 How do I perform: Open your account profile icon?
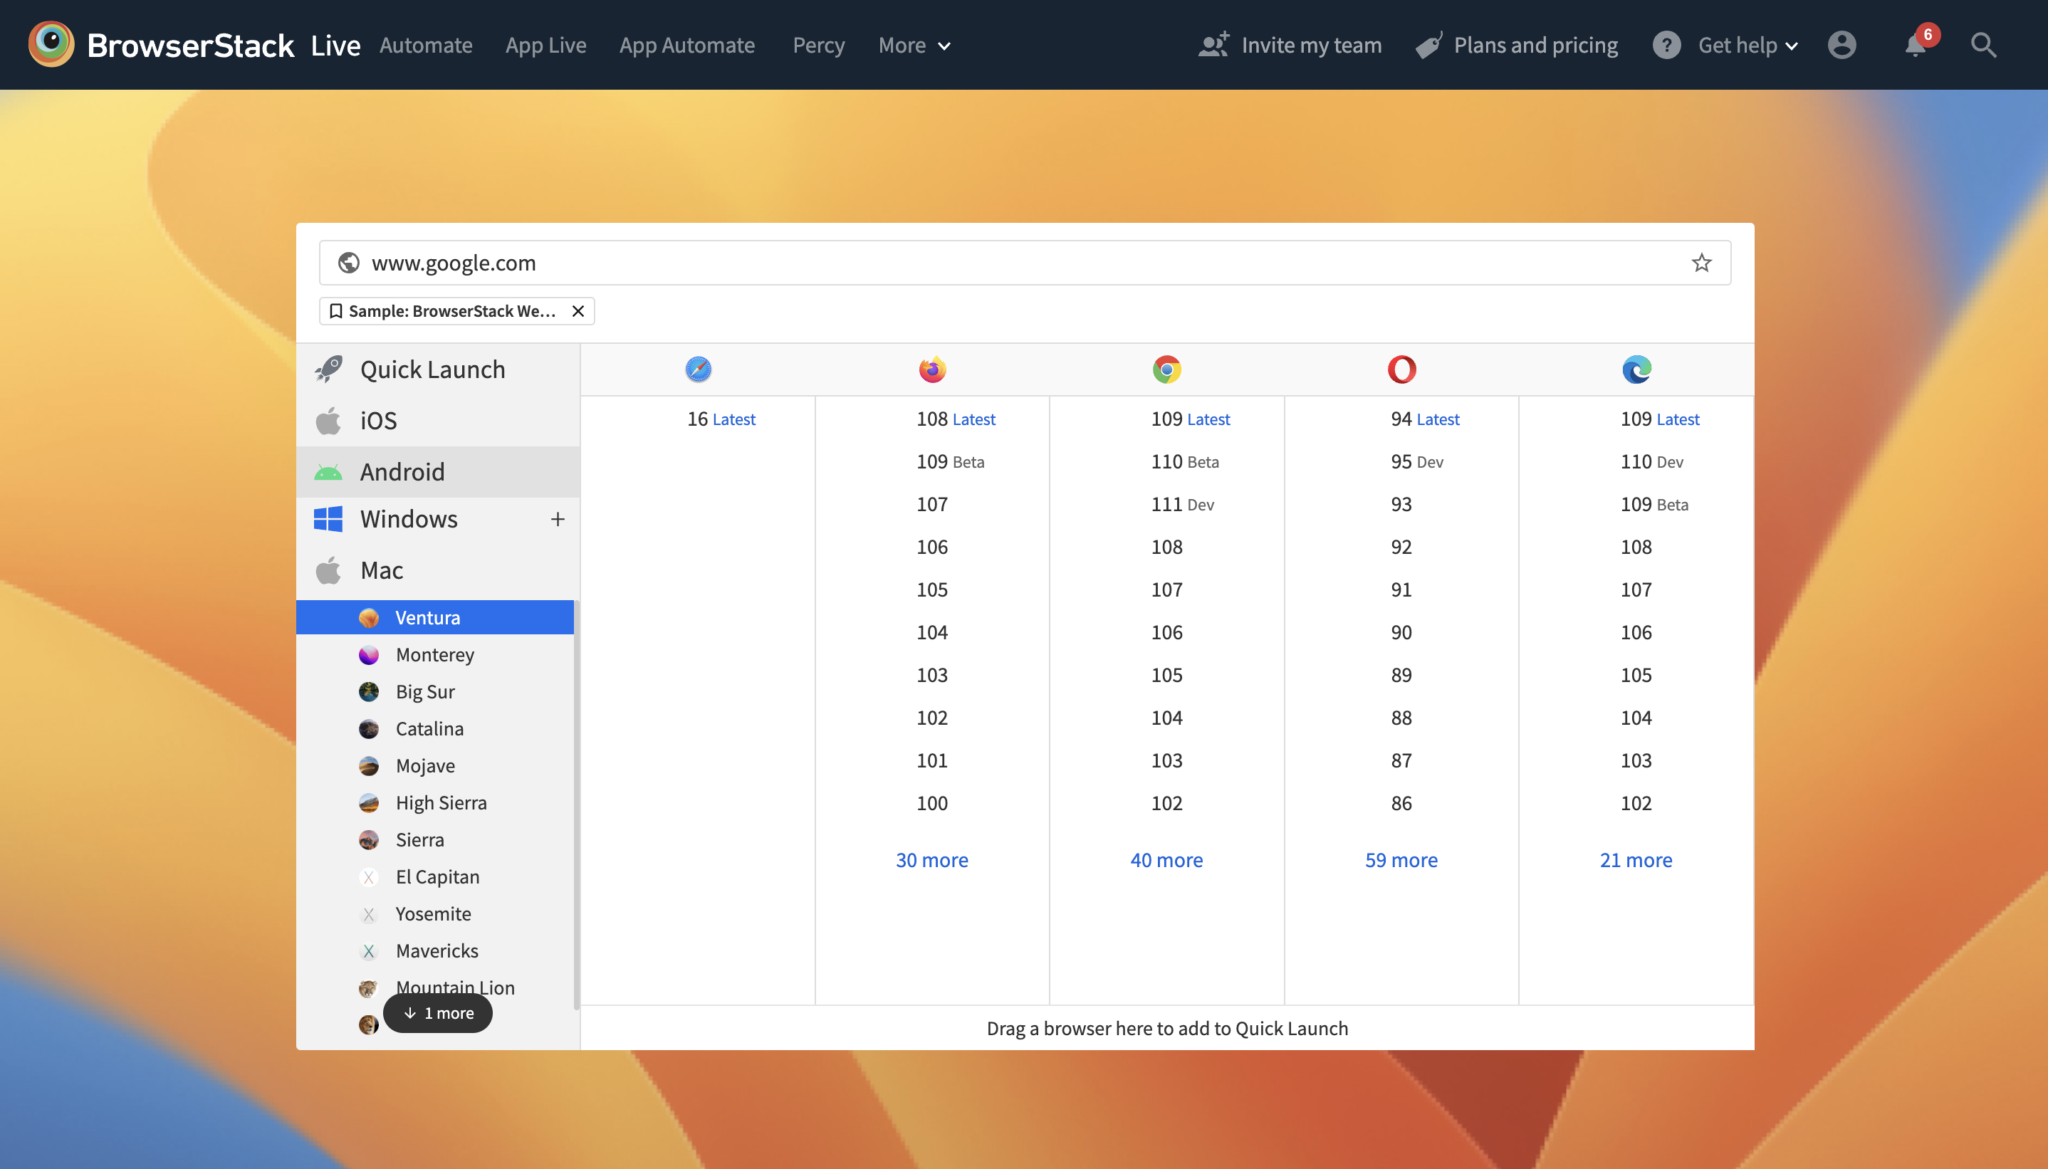point(1842,45)
